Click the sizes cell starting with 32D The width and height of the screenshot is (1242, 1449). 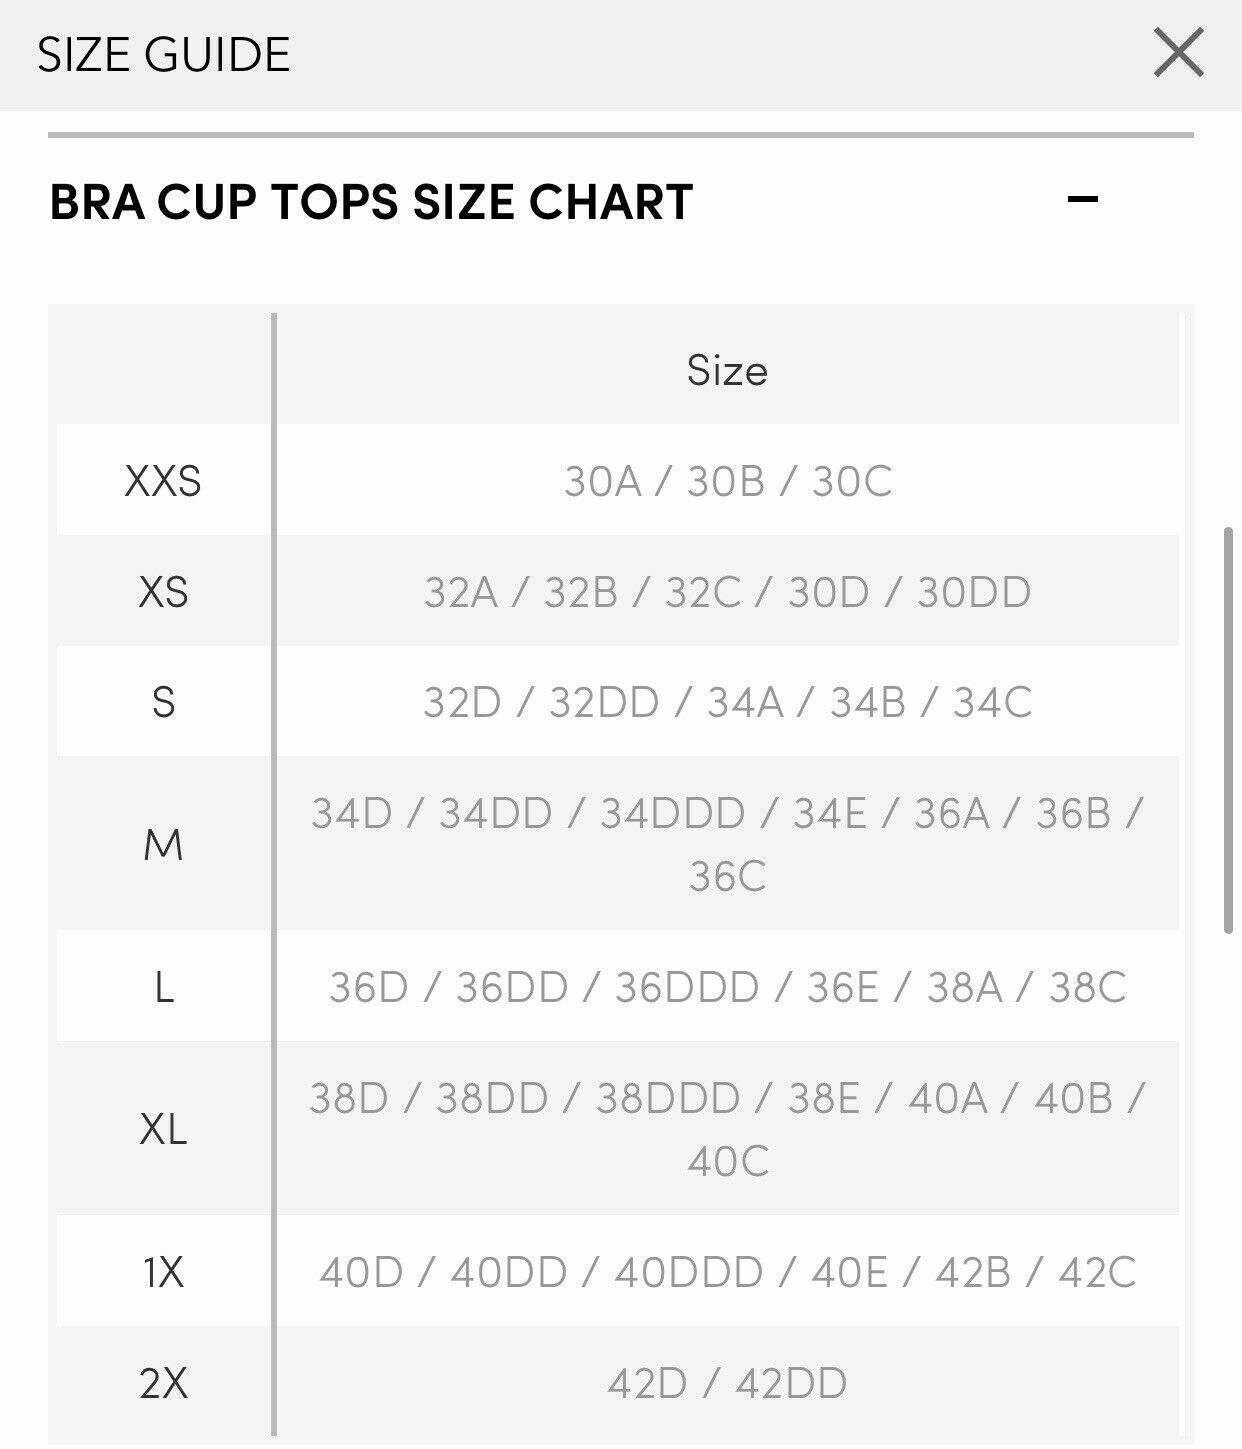pos(727,702)
